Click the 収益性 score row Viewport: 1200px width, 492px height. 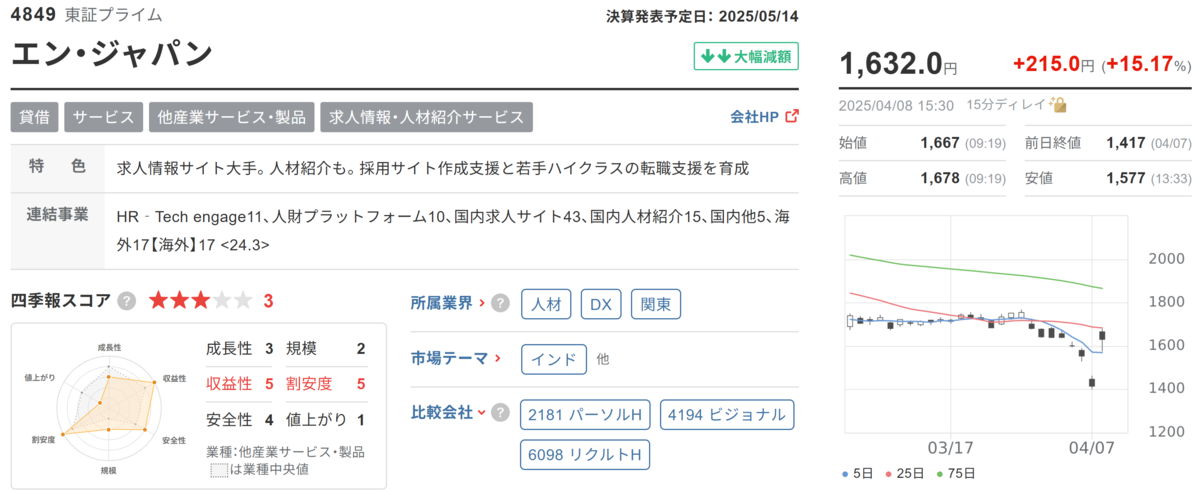240,384
